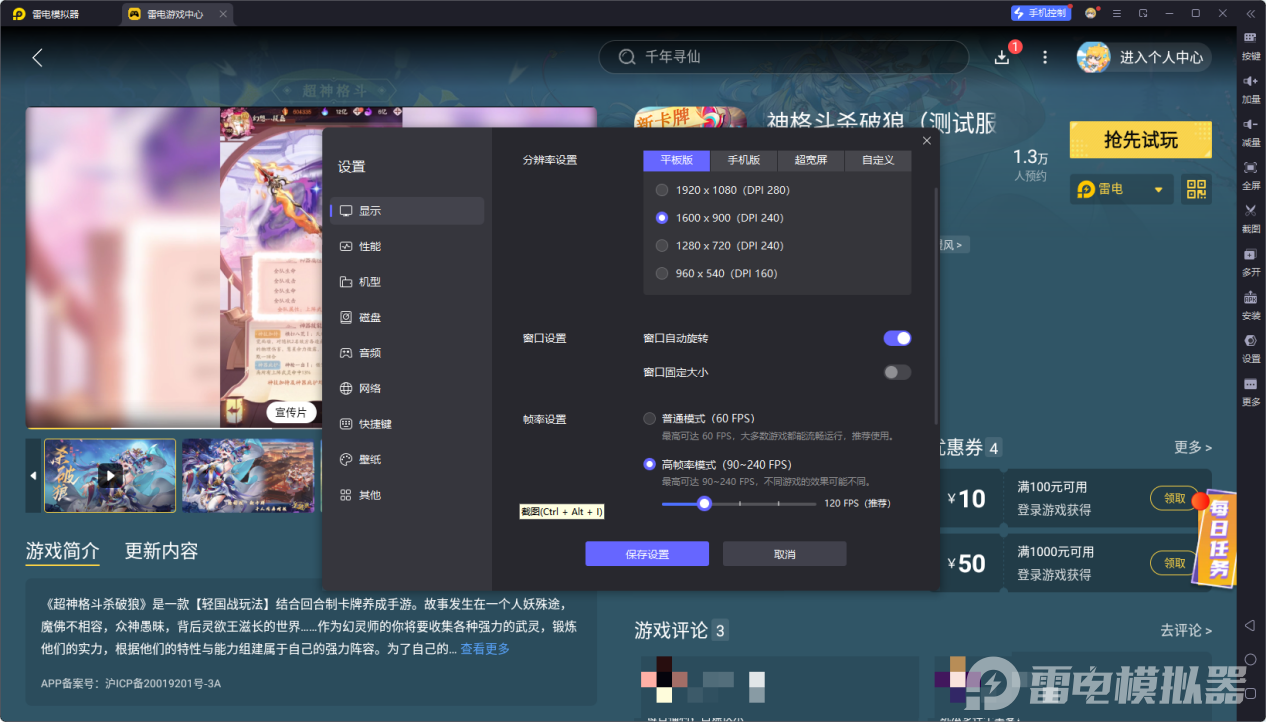Open the 更多 options menu beside download icon

click(x=1044, y=57)
